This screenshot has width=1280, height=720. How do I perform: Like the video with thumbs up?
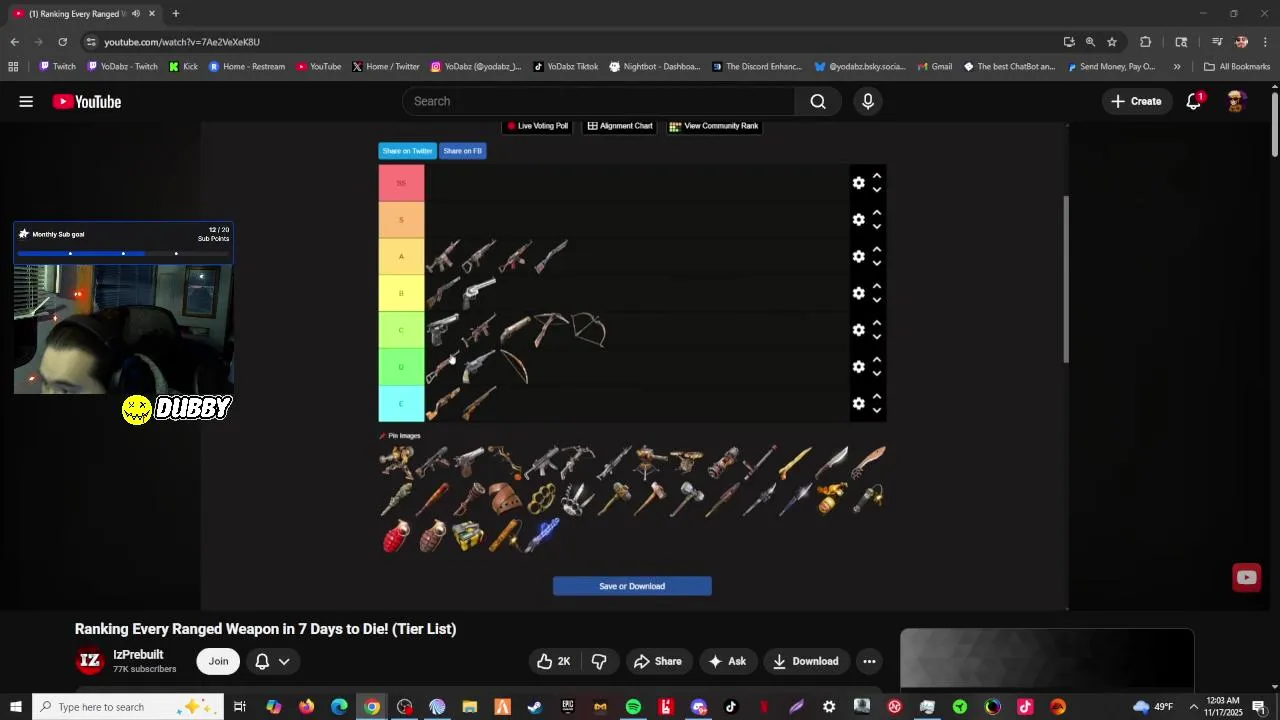click(554, 661)
